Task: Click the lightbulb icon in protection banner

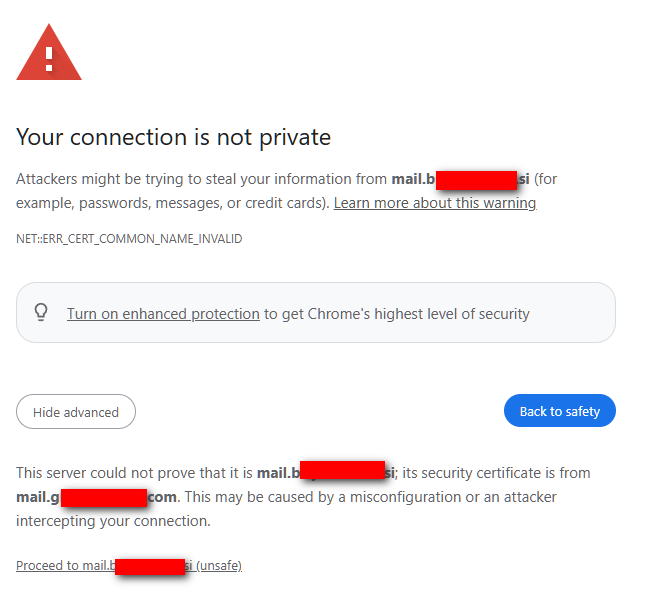Action: [41, 313]
